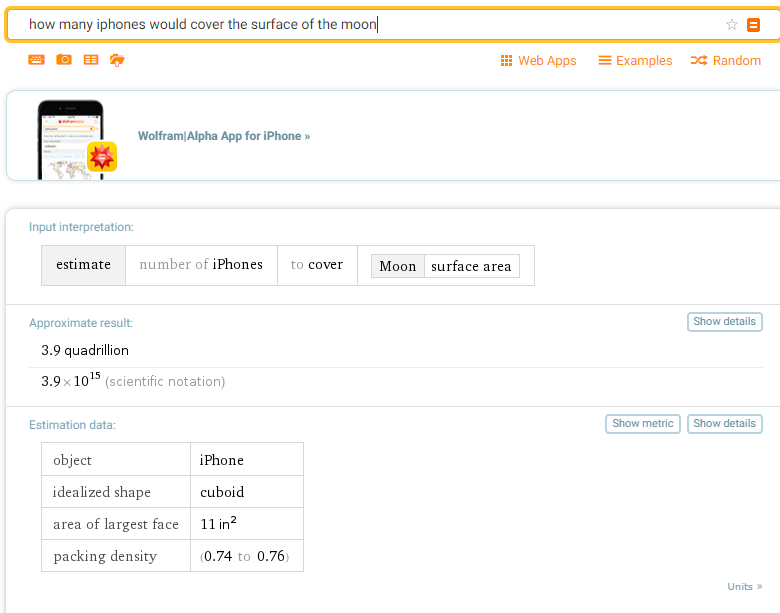Select the '3.9 quadrillion' result text
The width and height of the screenshot is (780, 613).
point(85,350)
